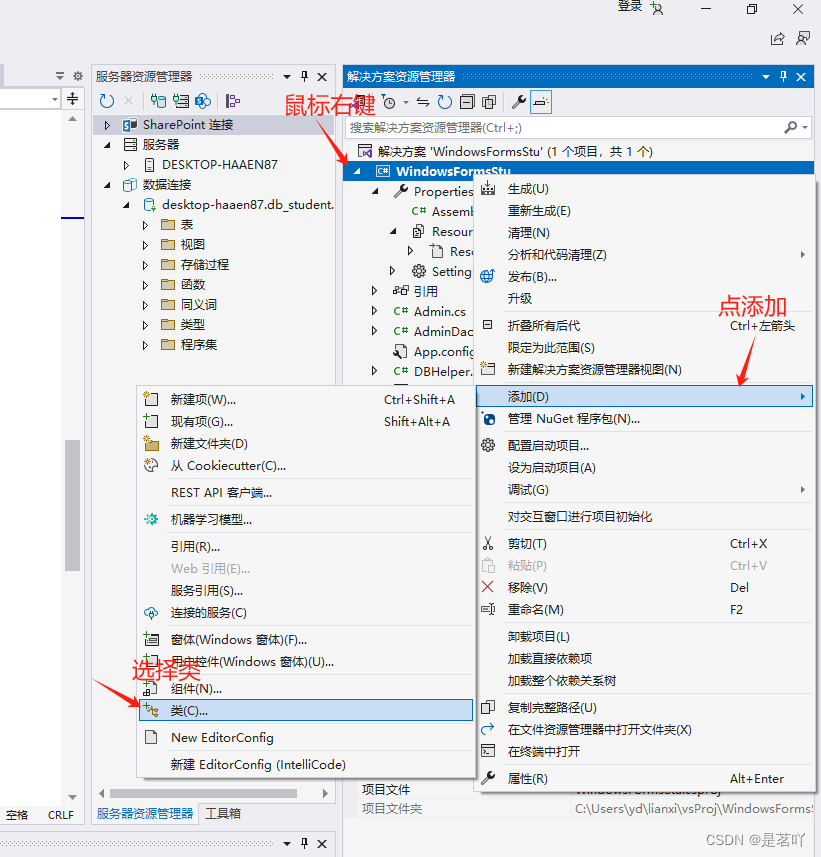This screenshot has height=857, width=821.
Task: Toggle the pin on Server Explorer panel
Action: (x=305, y=77)
